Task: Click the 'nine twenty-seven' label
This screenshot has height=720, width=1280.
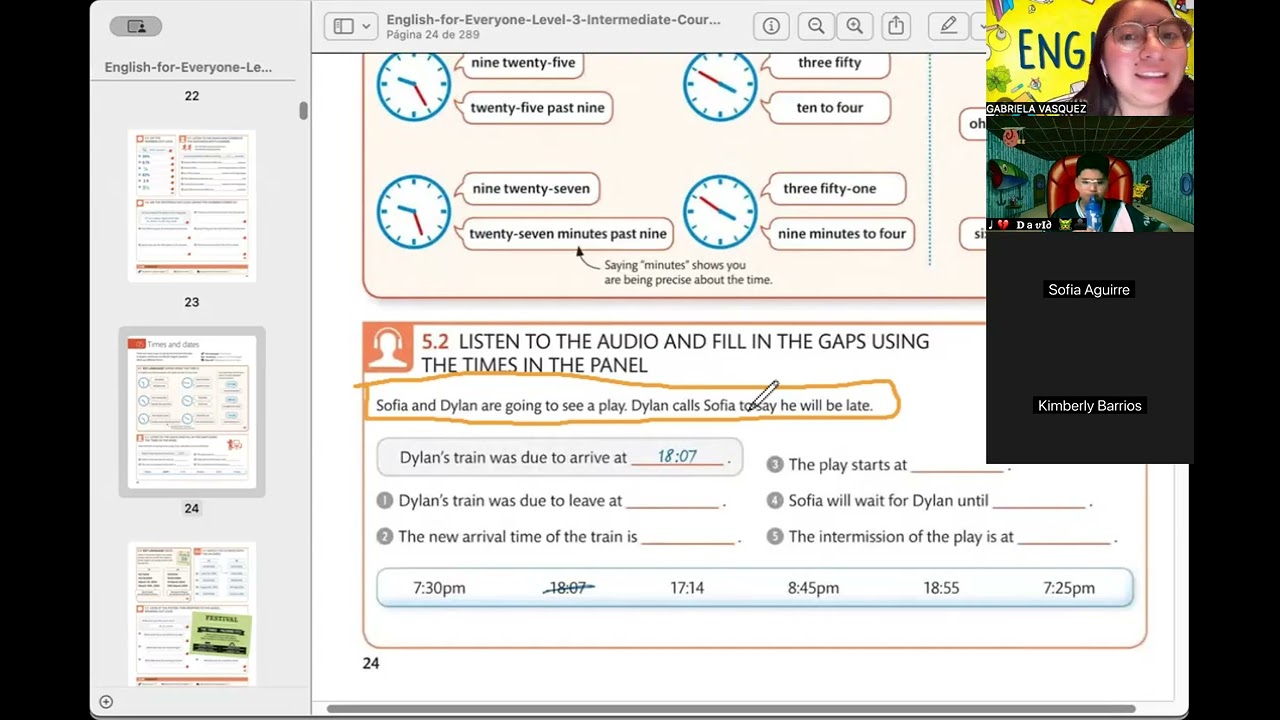Action: pyautogui.click(x=531, y=189)
